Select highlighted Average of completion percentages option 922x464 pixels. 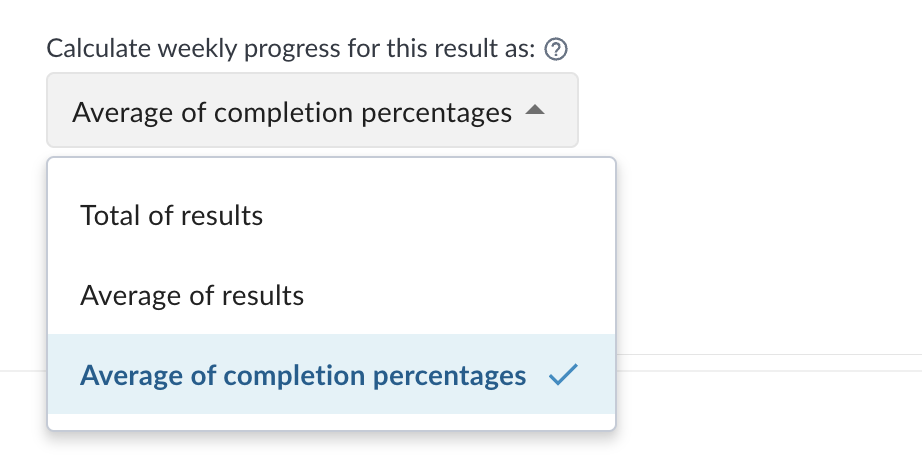point(332,374)
